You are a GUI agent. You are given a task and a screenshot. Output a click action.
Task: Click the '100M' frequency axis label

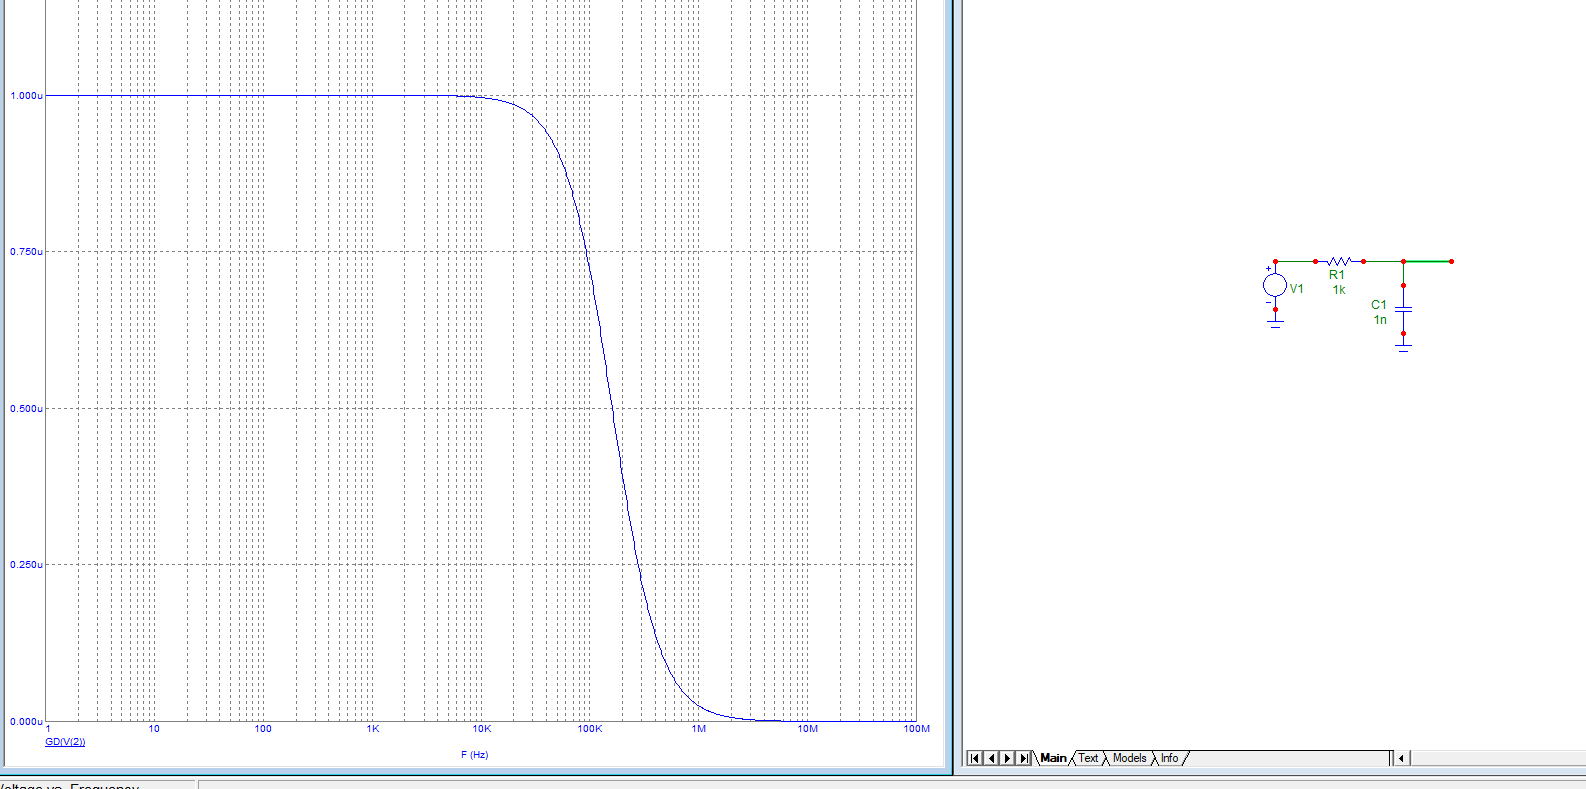(x=917, y=729)
